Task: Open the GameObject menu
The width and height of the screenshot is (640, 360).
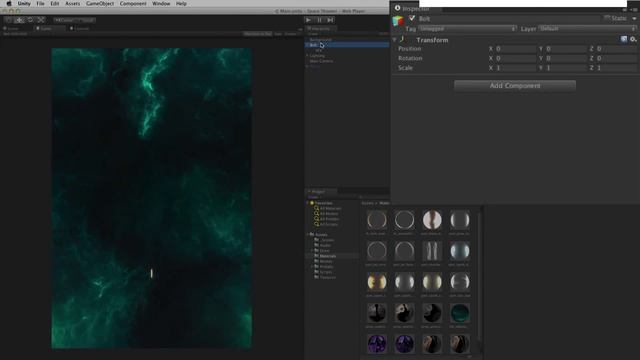Action: pos(100,4)
